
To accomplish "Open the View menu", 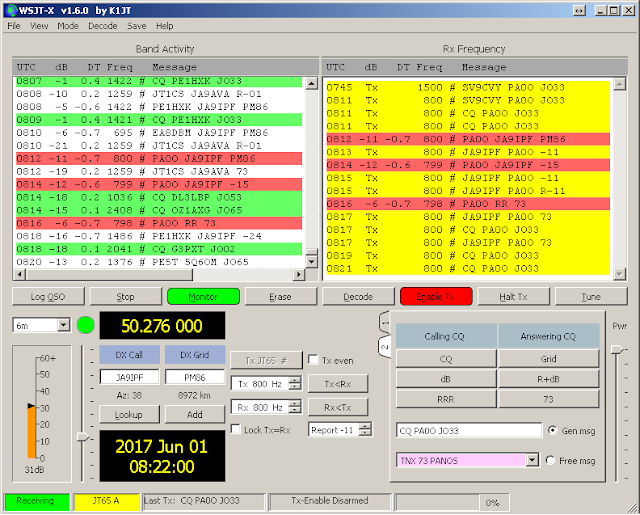I will point(39,26).
